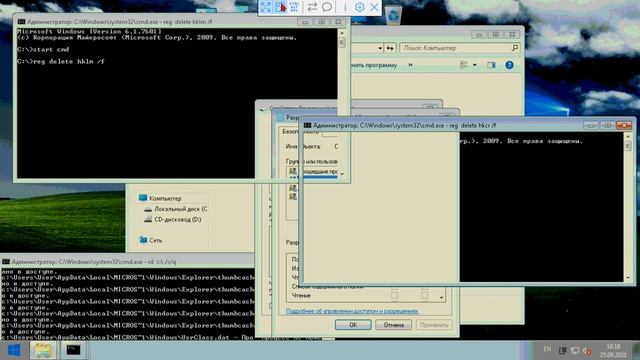
Task: Click the hklm cmd window title bar icon
Action: [x=21, y=22]
